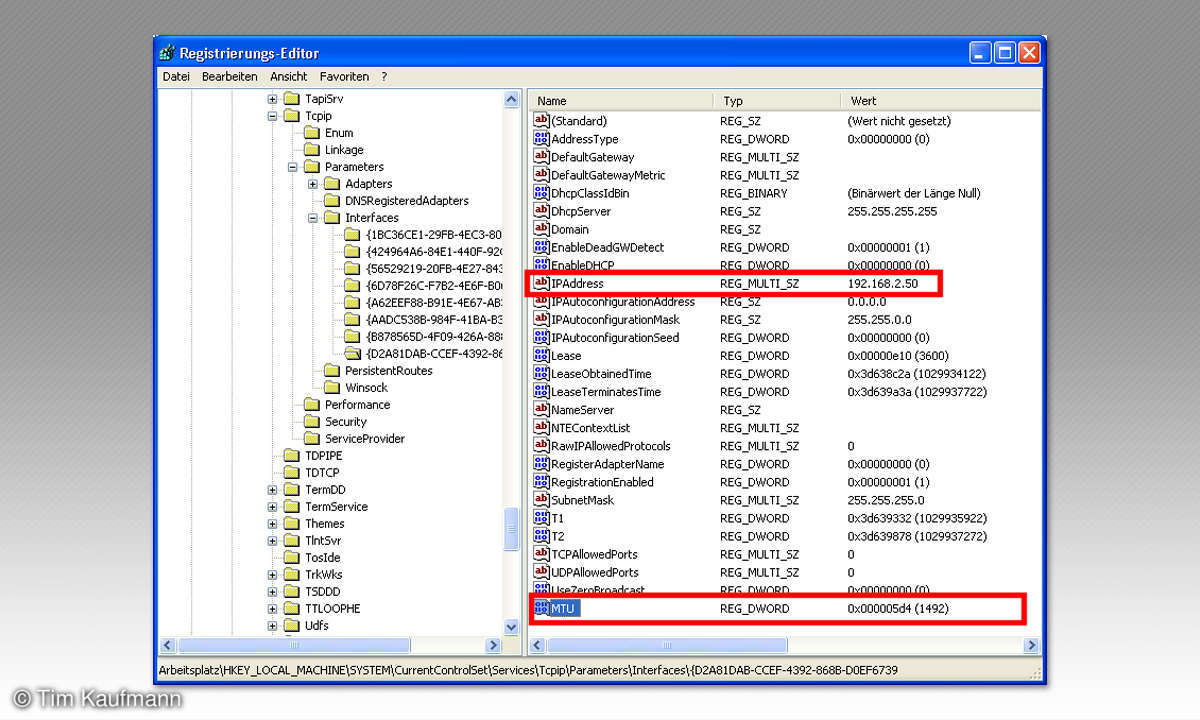
Task: Select the Udfs tree key
Action: point(316,626)
